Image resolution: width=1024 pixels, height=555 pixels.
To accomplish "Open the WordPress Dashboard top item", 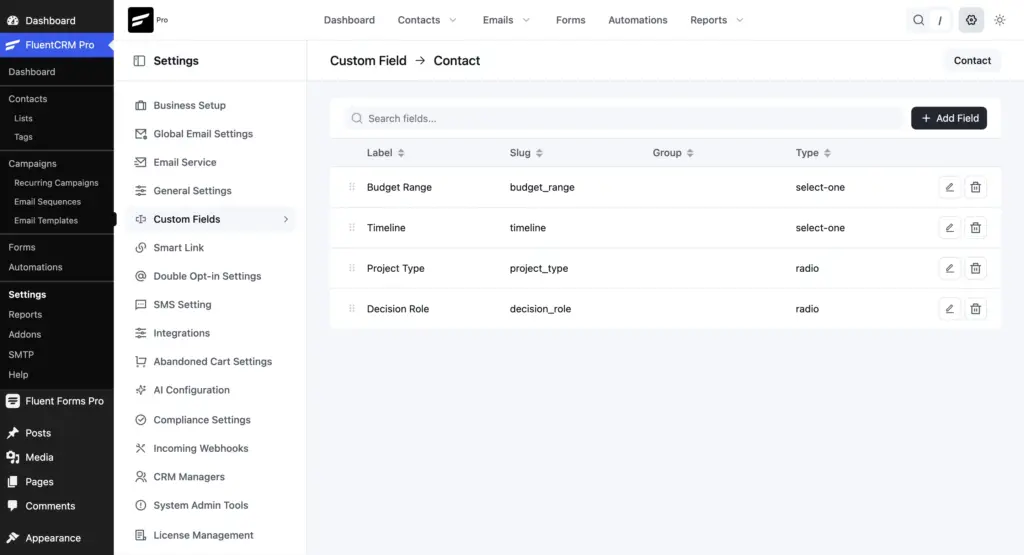I will [x=50, y=20].
